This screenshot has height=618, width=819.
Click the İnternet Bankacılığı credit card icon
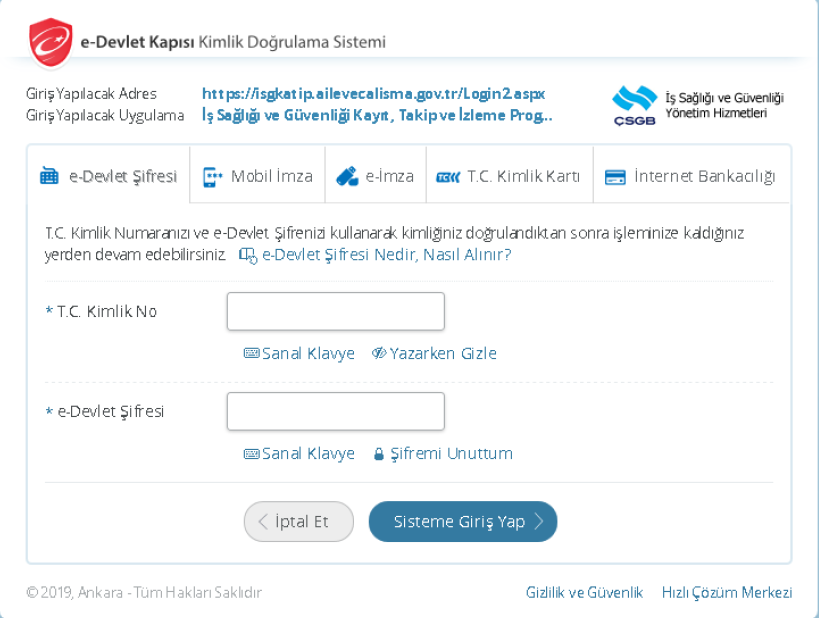pos(615,177)
